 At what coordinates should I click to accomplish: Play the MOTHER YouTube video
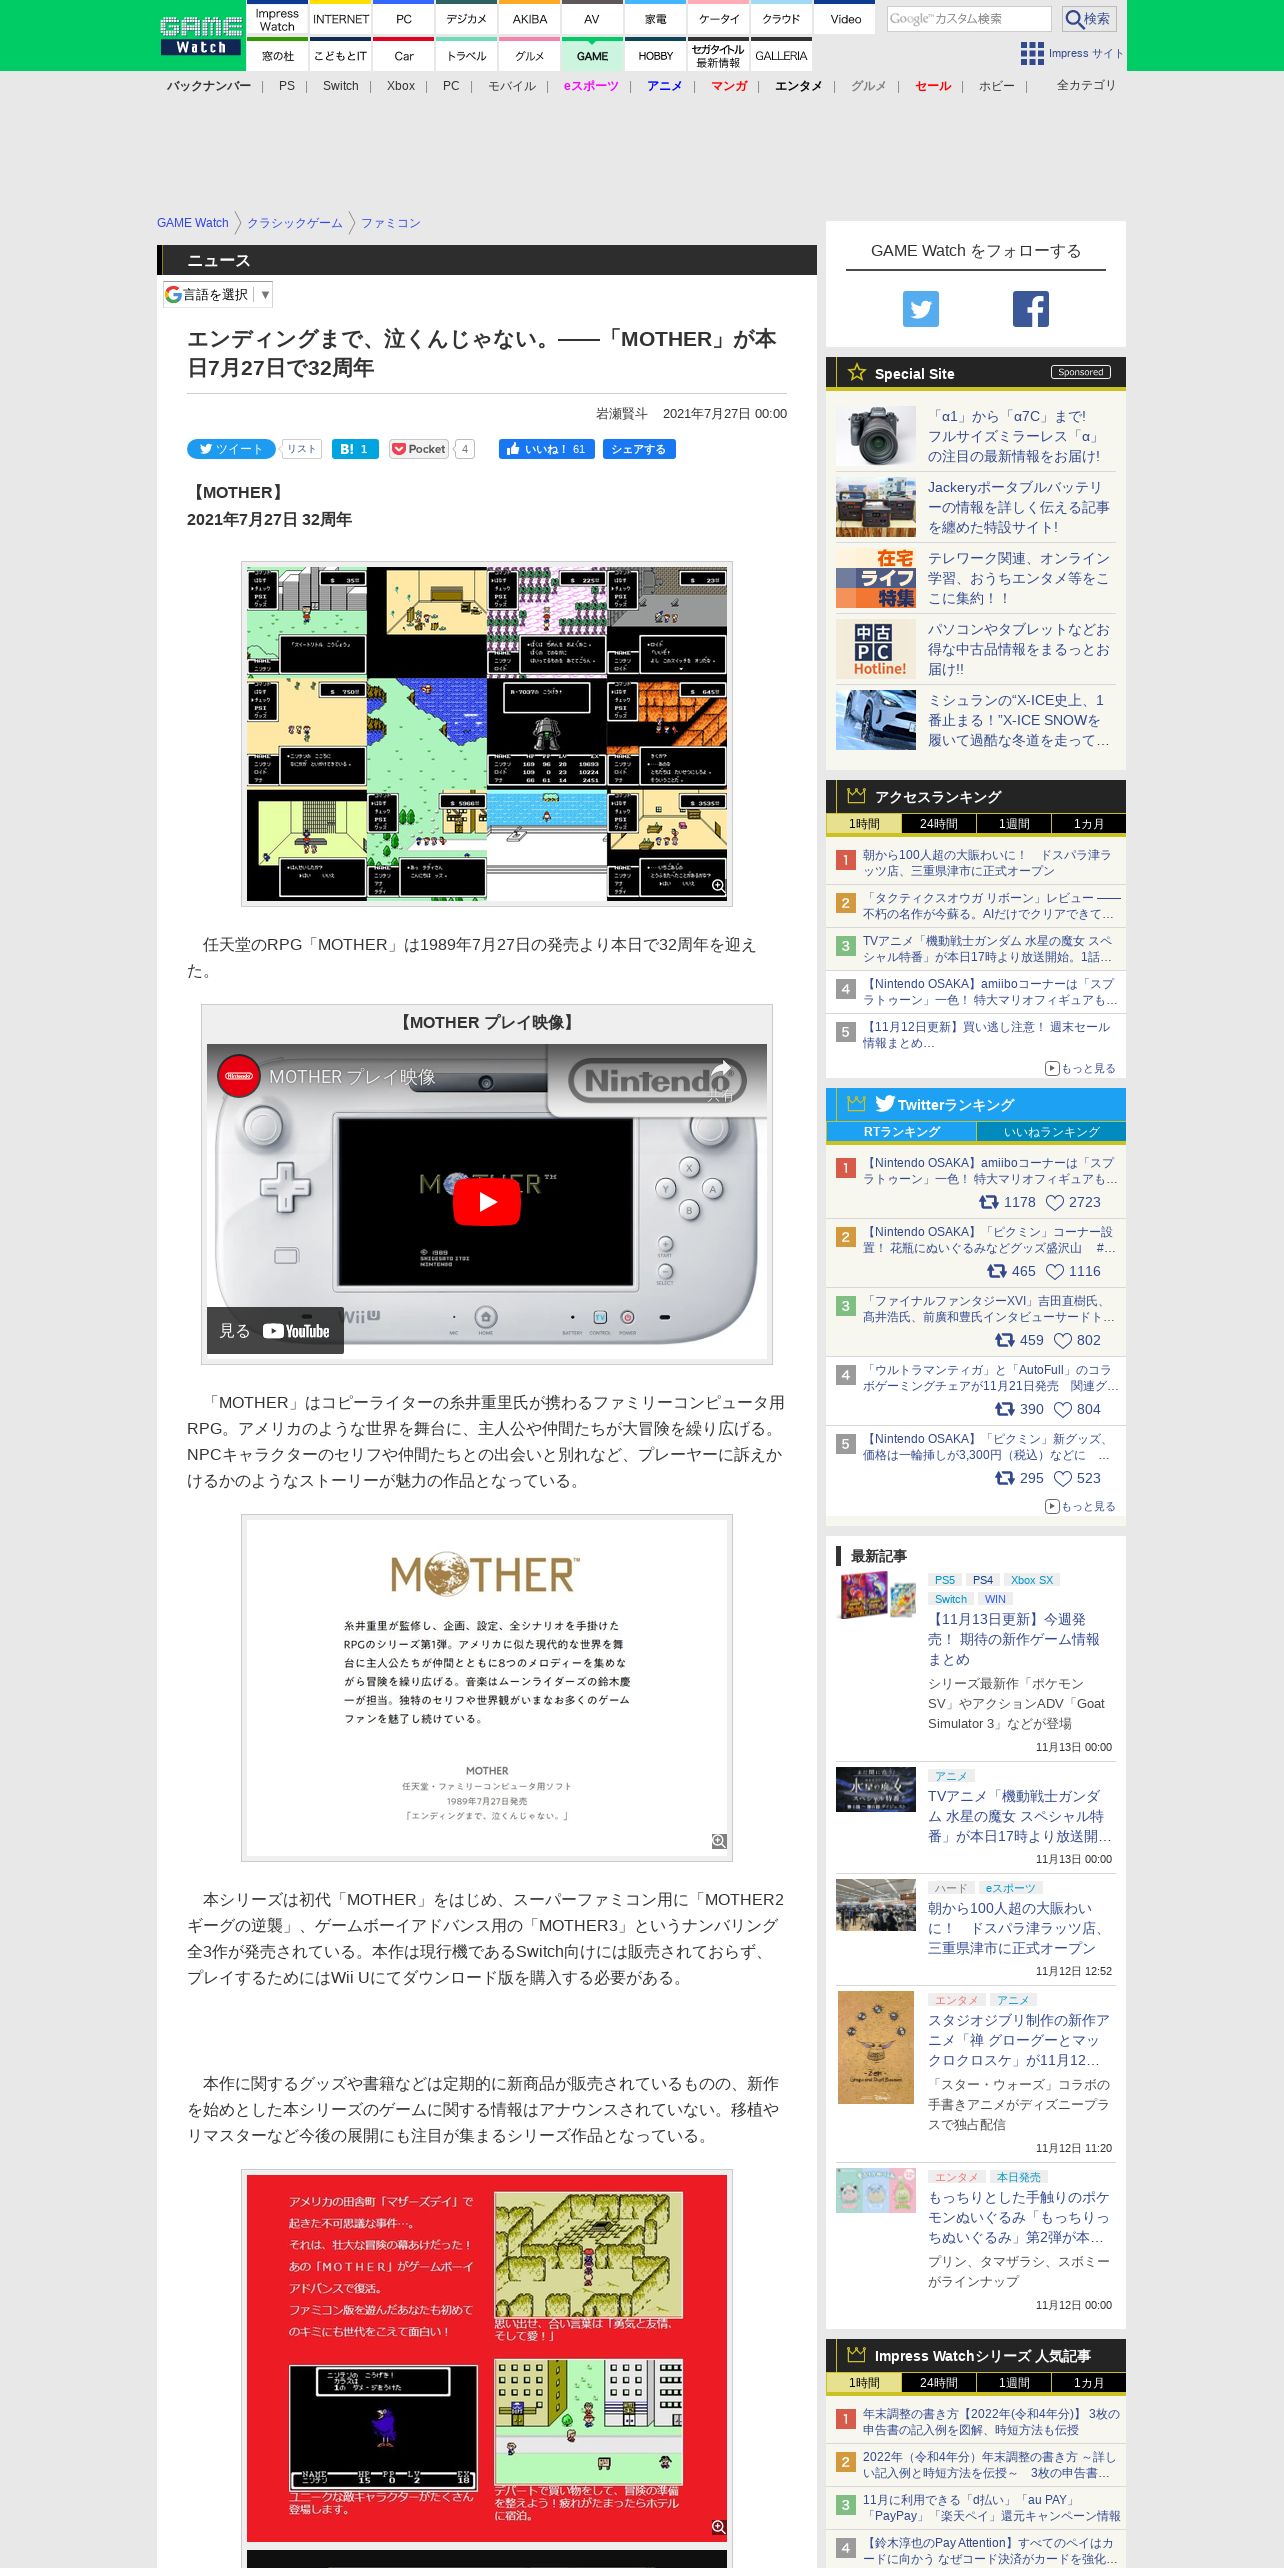click(x=487, y=1202)
